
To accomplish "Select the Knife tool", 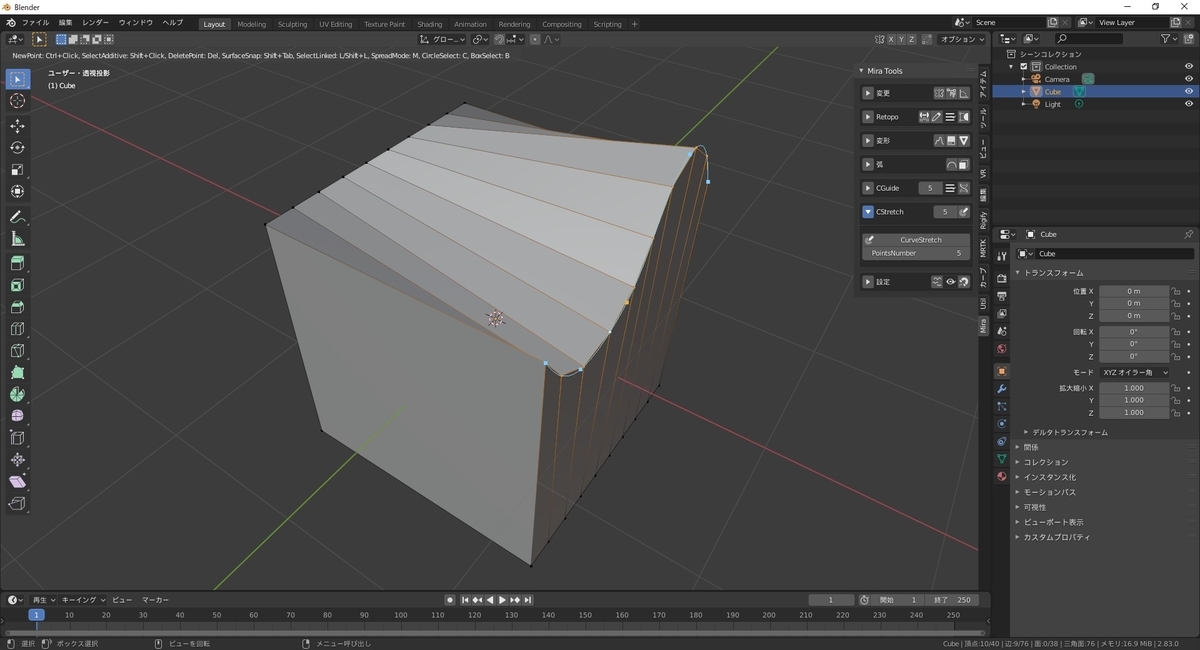I will [x=17, y=351].
